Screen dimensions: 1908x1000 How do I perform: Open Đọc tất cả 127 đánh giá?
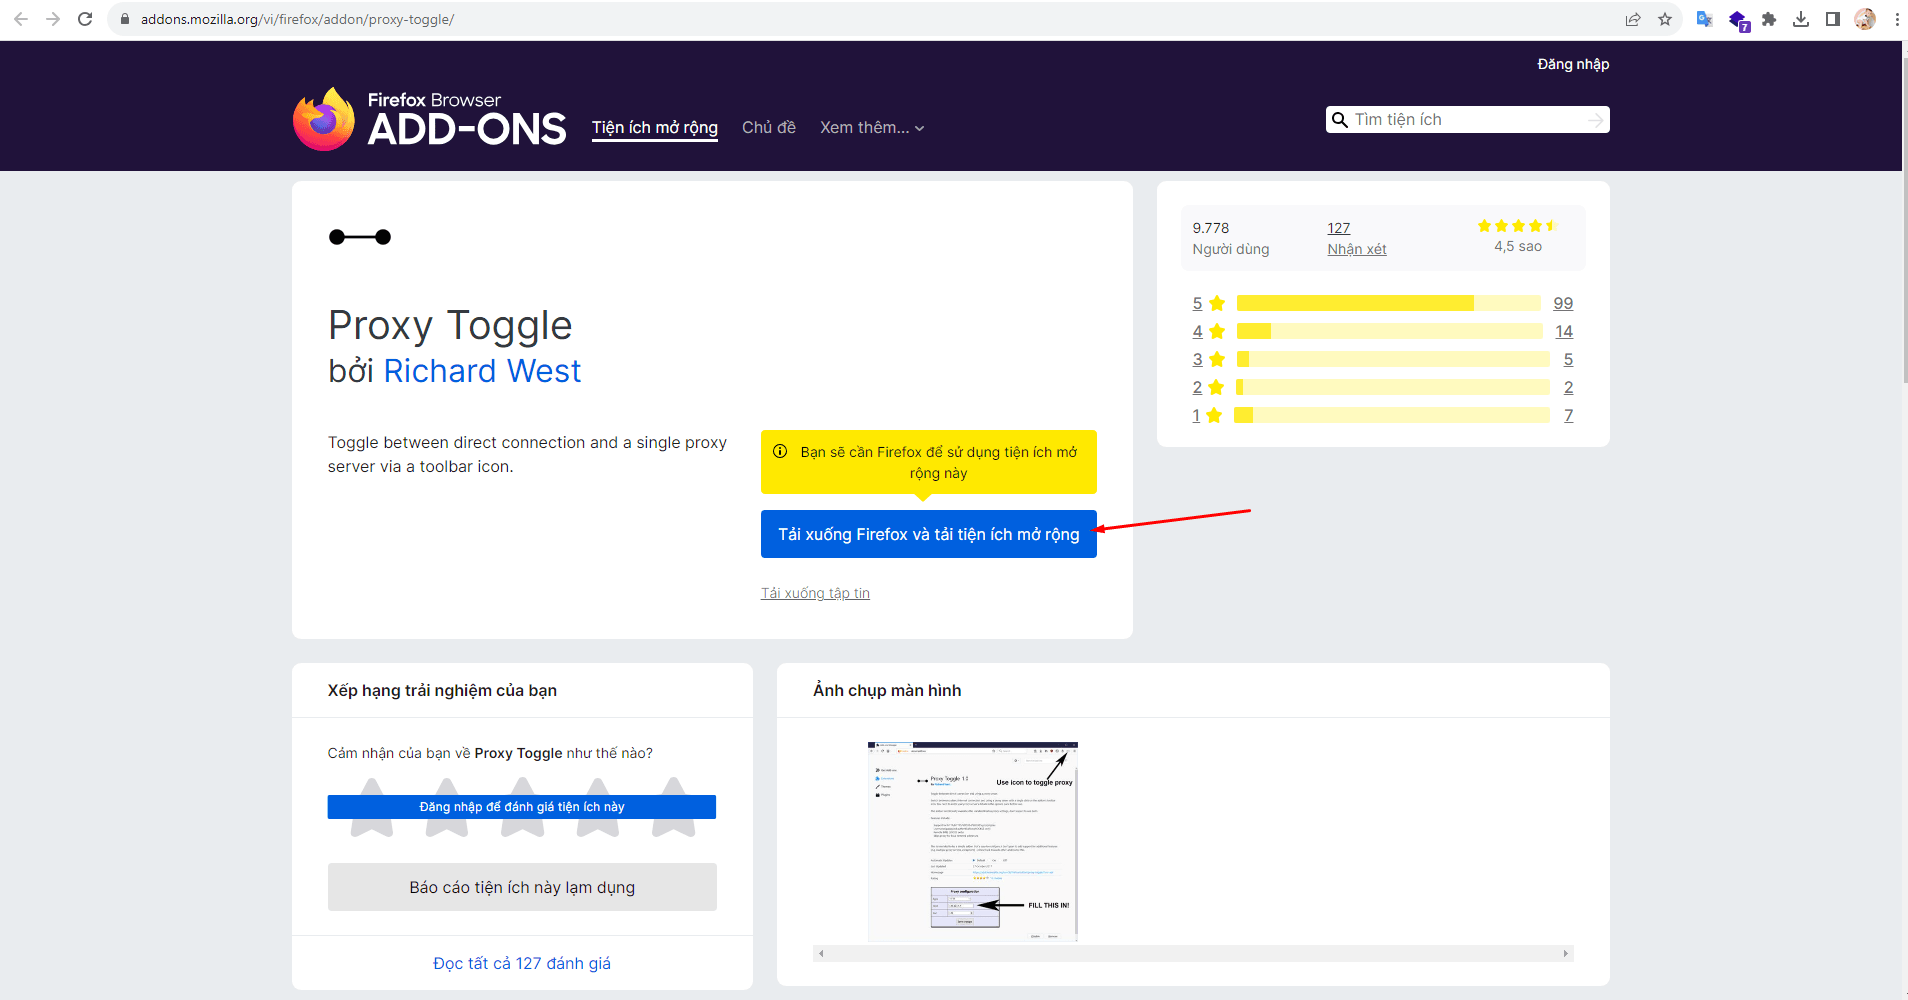[522, 963]
